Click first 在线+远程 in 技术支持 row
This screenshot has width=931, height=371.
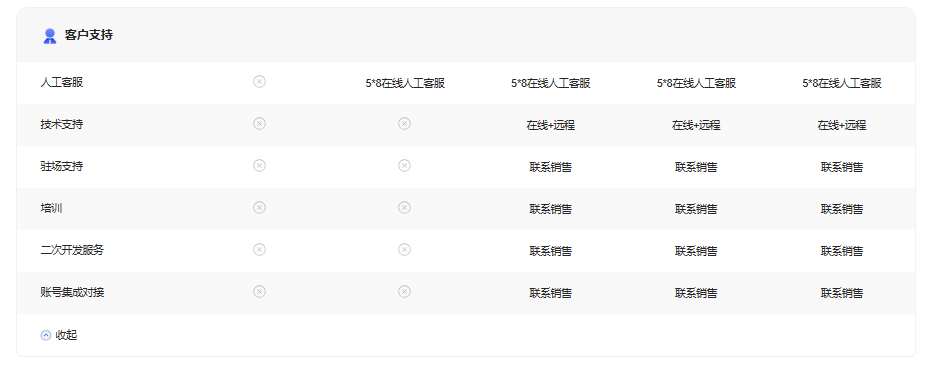(x=550, y=126)
